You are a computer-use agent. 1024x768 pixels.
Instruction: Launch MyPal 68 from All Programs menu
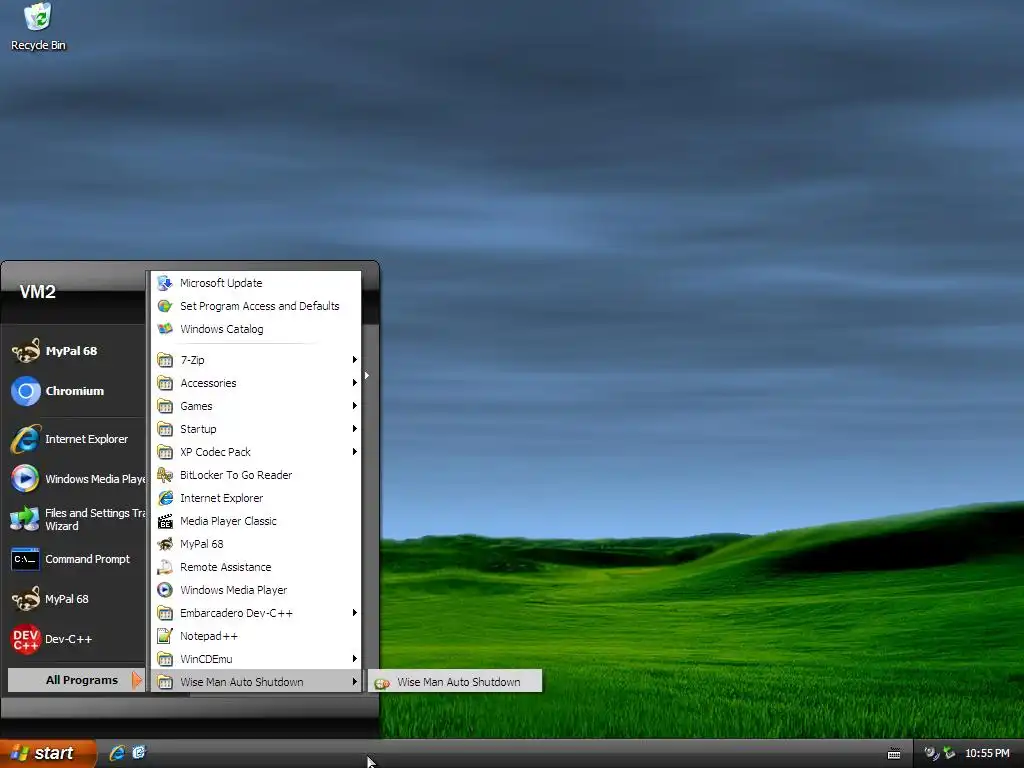256,544
